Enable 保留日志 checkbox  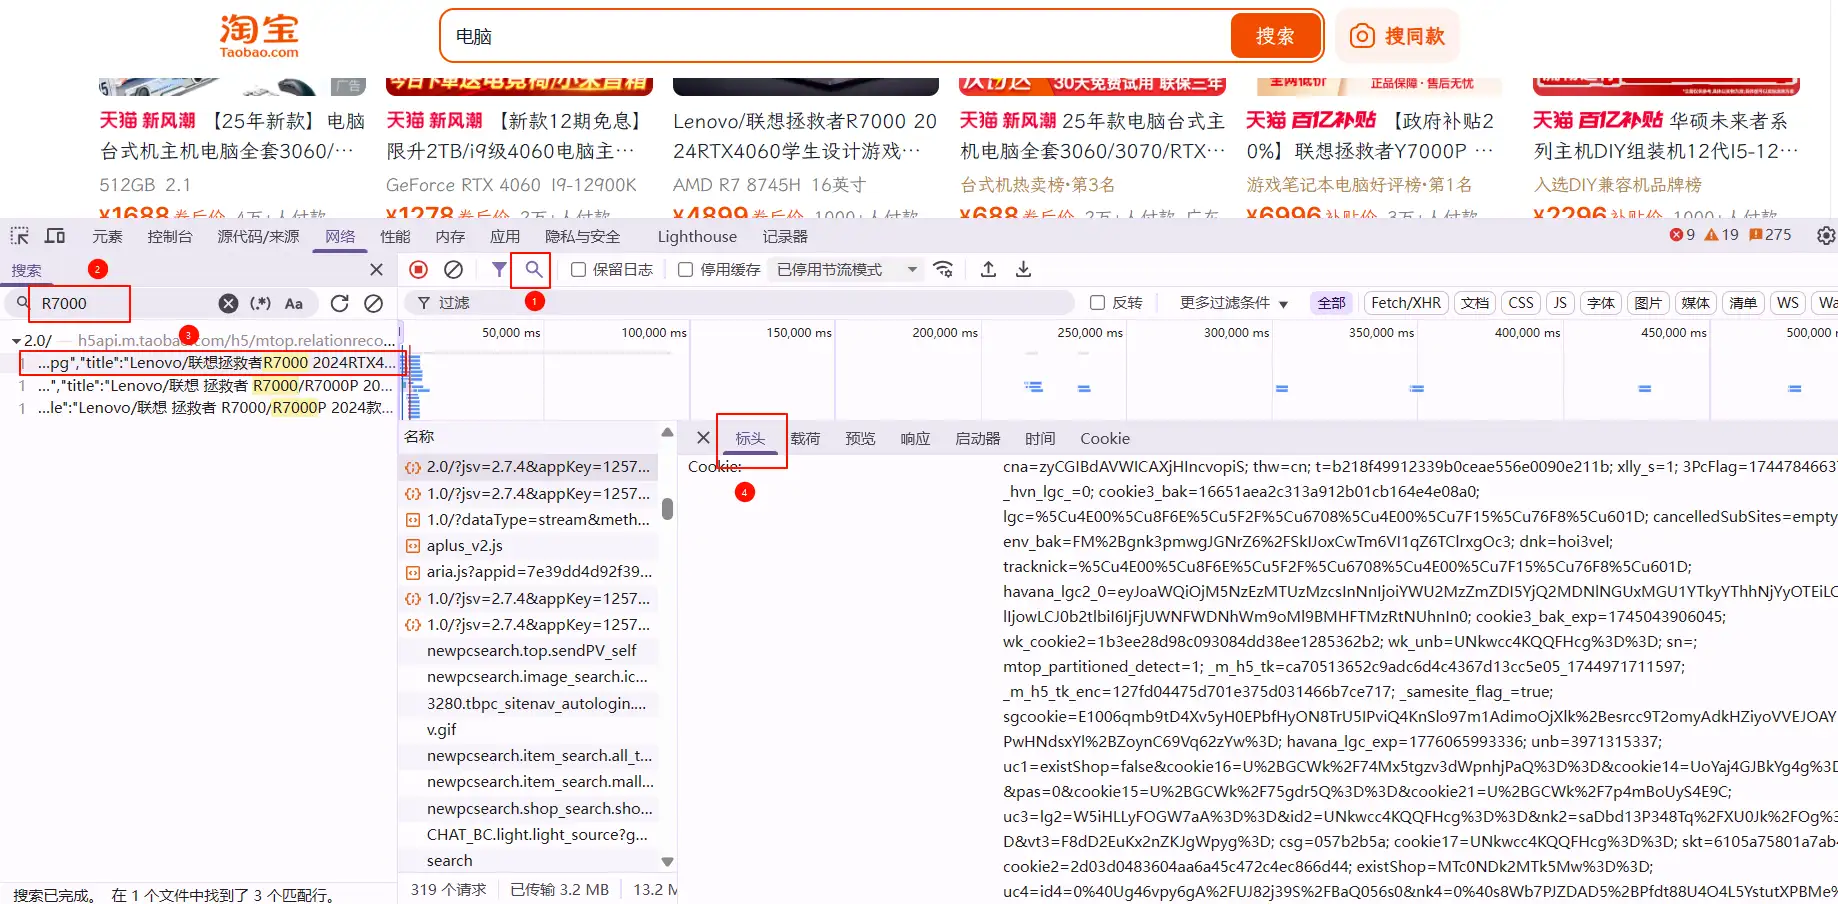pyautogui.click(x=578, y=270)
